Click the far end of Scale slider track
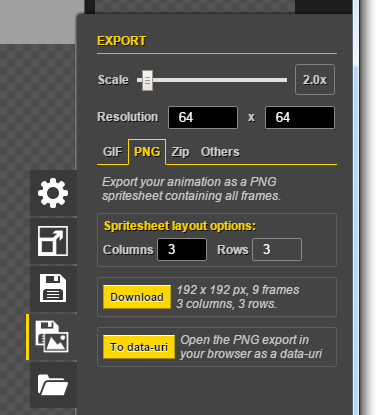 [x=284, y=80]
